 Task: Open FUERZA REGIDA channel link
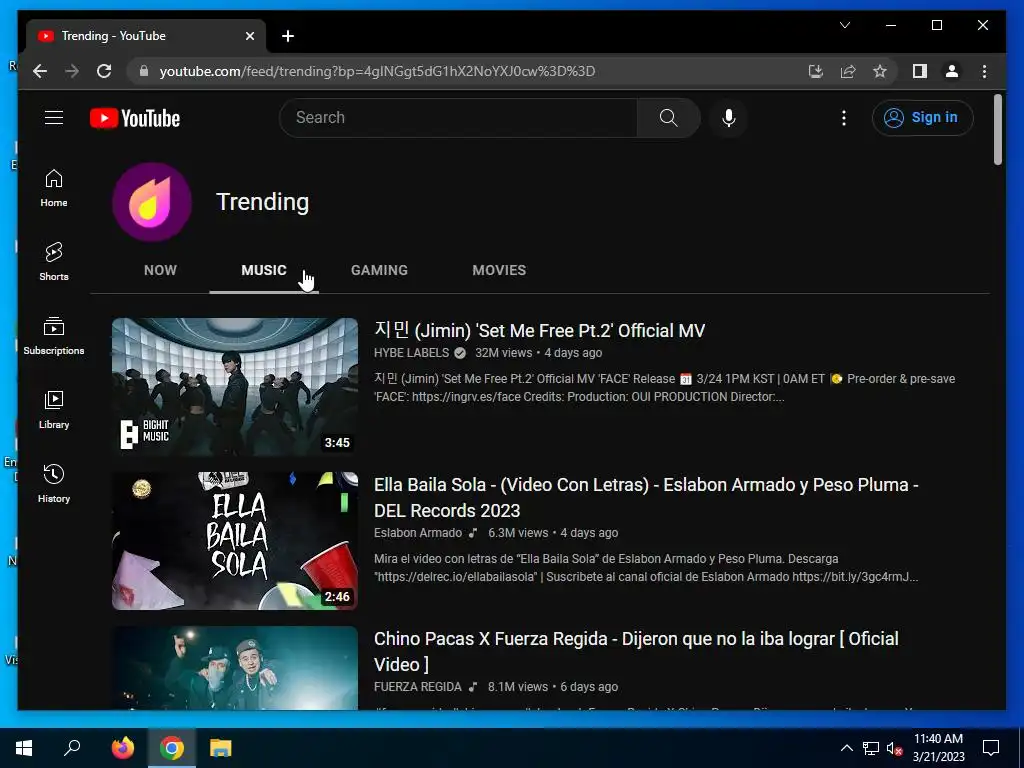pyautogui.click(x=418, y=687)
